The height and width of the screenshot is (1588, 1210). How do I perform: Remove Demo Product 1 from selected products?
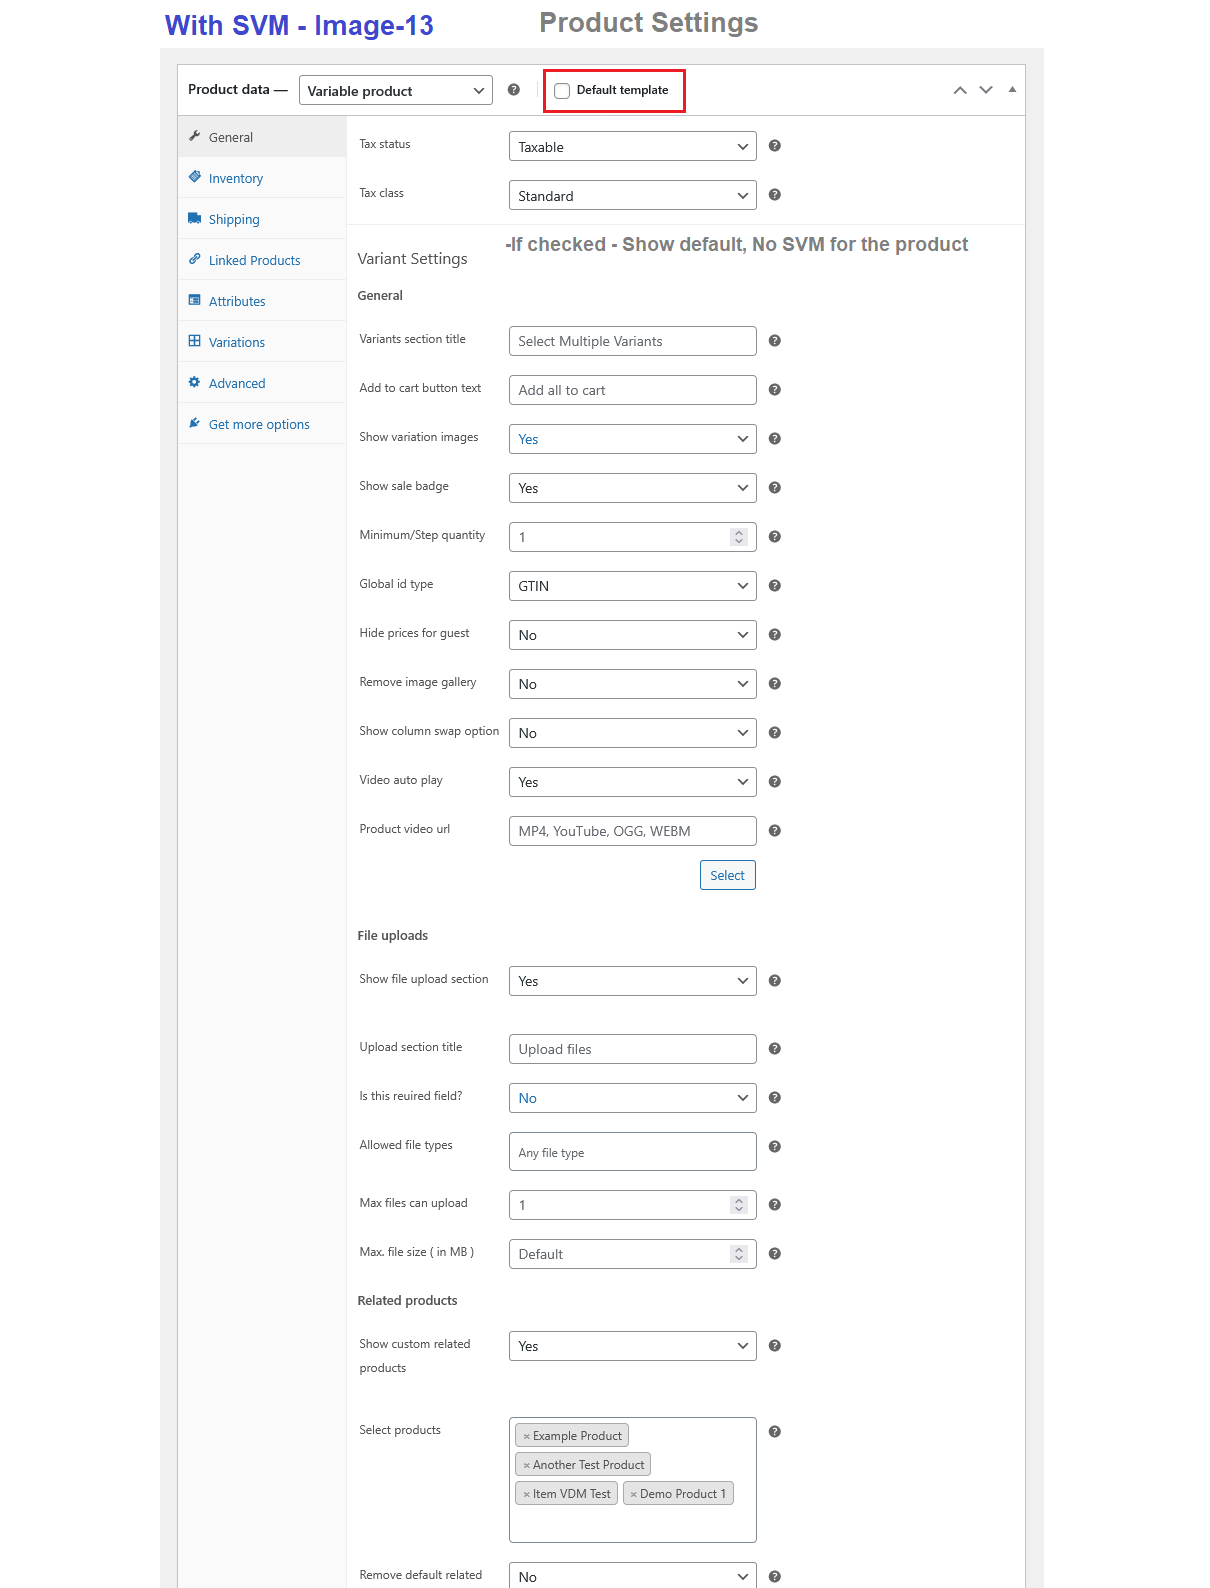[x=633, y=1494]
